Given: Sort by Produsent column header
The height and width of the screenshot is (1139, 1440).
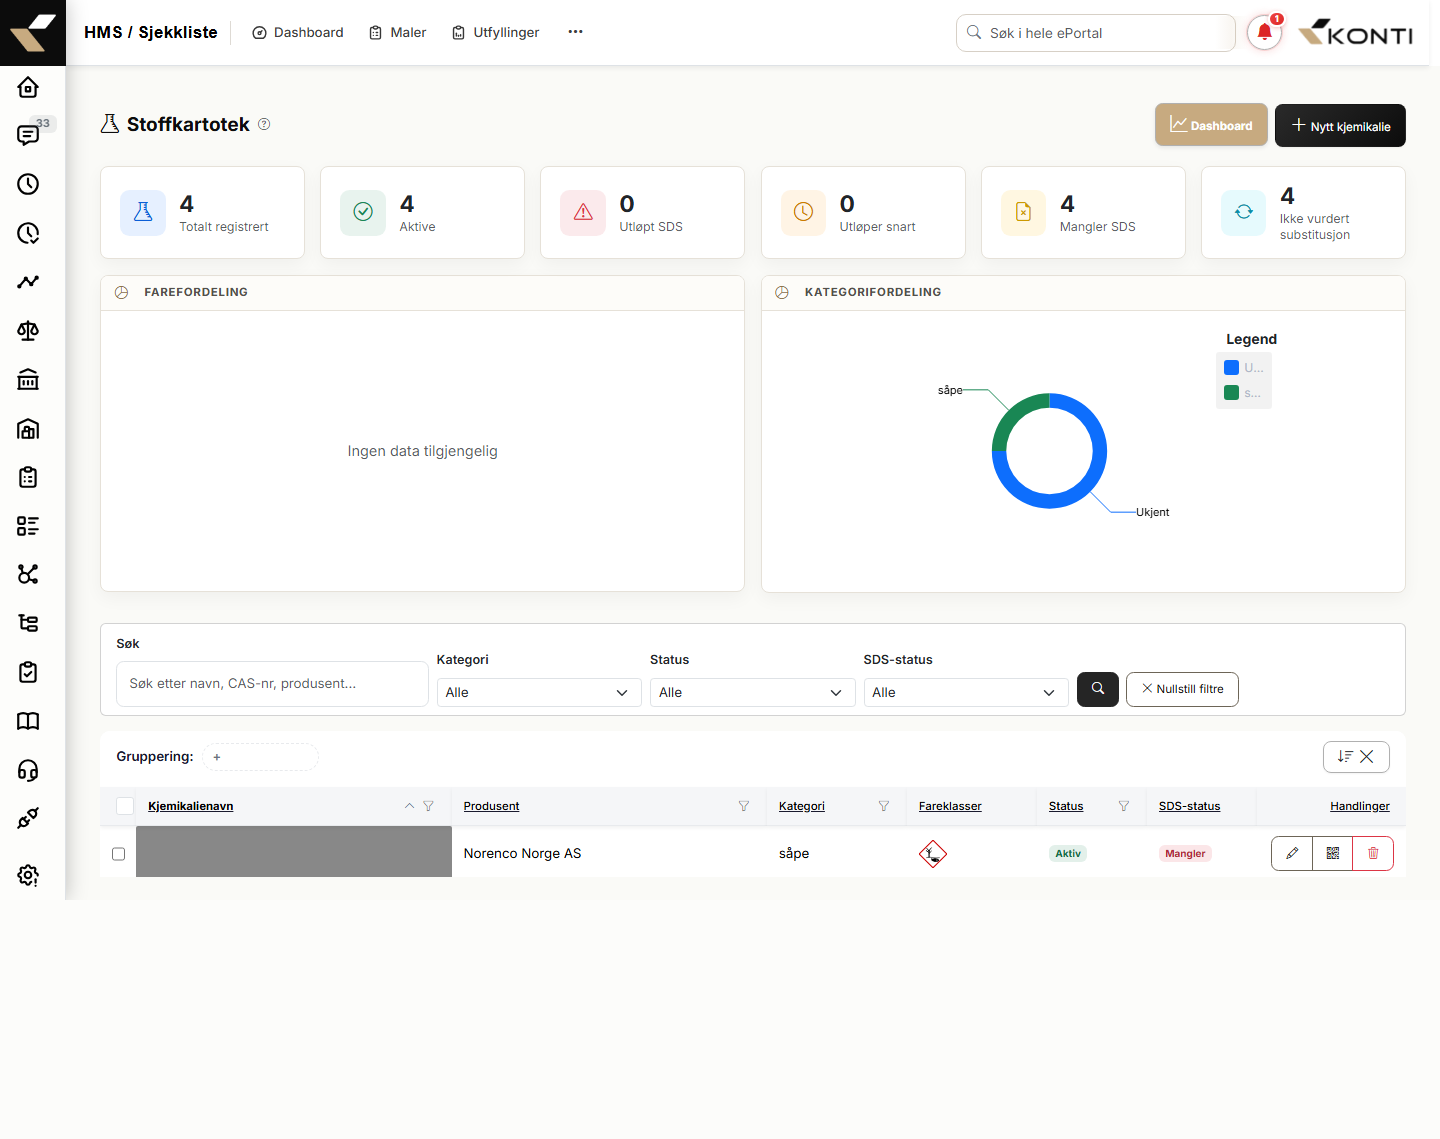Looking at the screenshot, I should (x=491, y=806).
